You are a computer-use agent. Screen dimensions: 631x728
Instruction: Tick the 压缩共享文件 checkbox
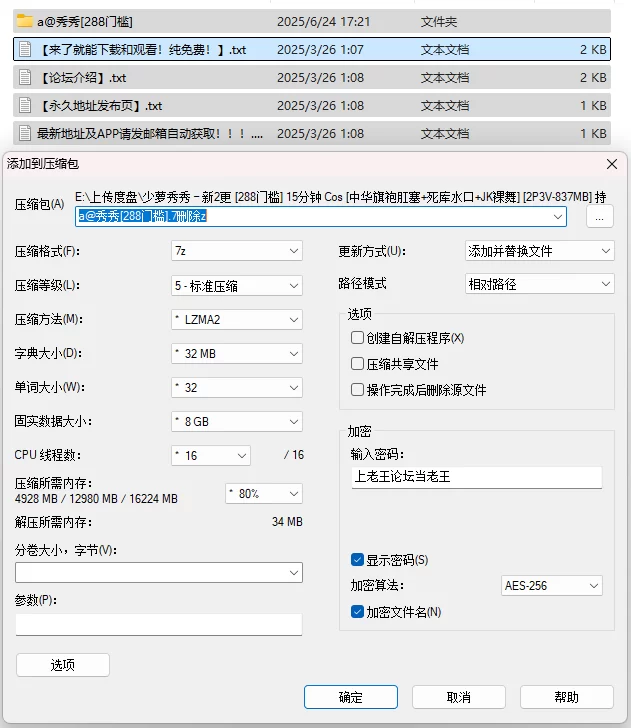pos(357,364)
